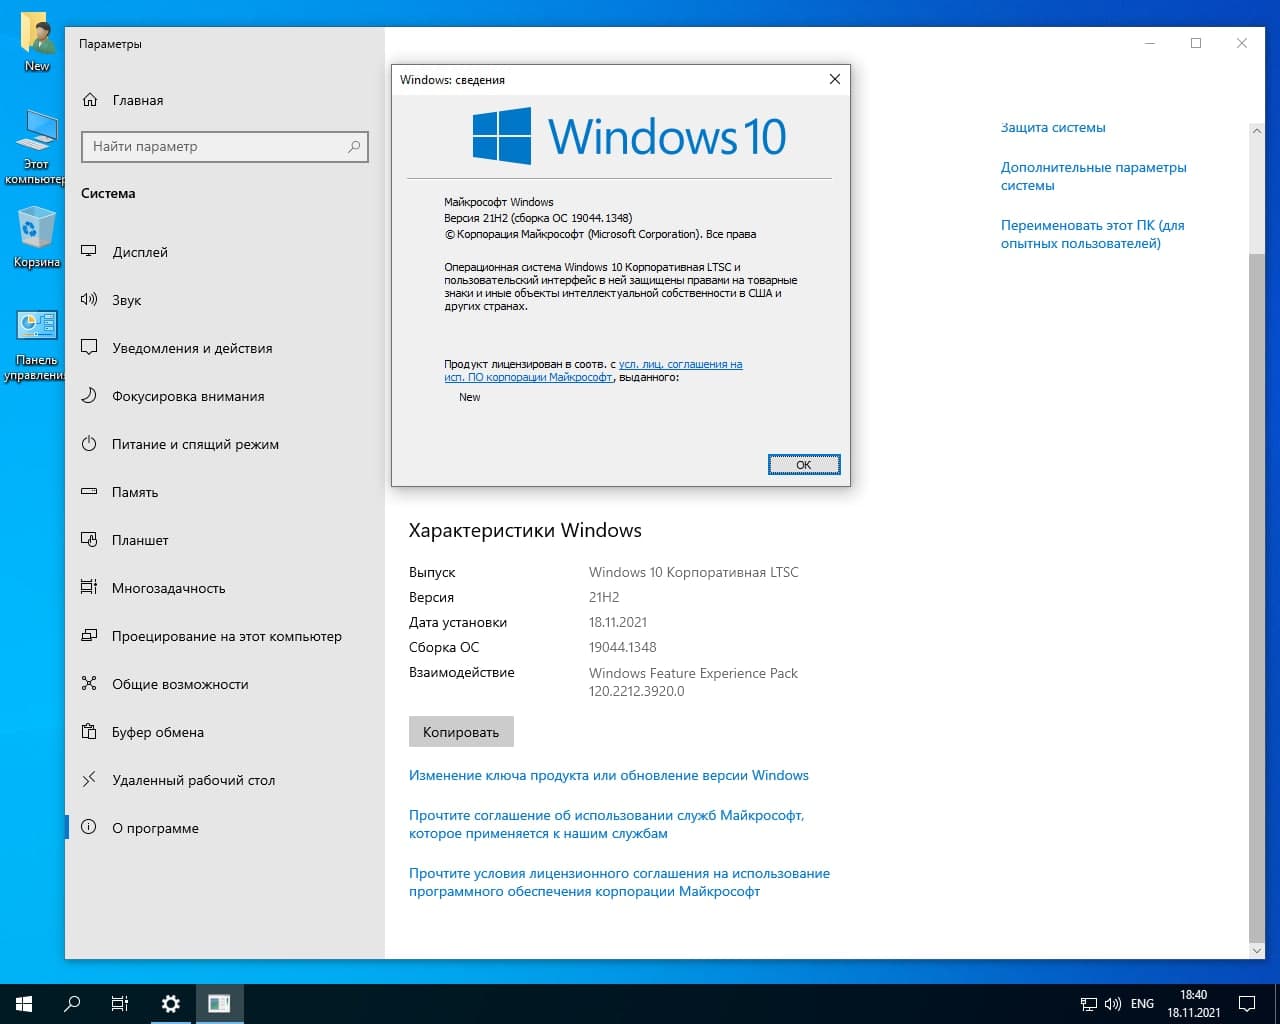Image resolution: width=1280 pixels, height=1024 pixels.
Task: Click the Copy button under Windows specifications
Action: click(x=461, y=732)
